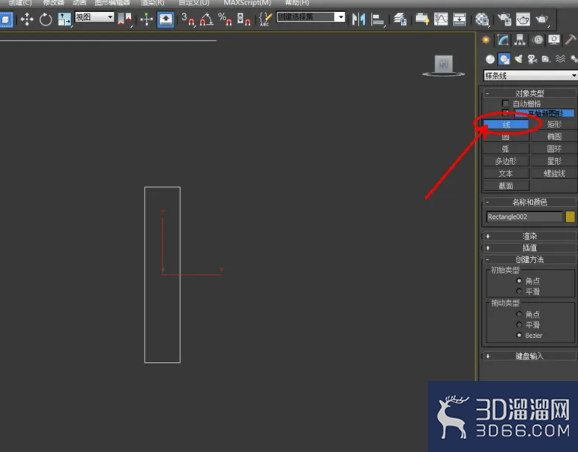Switch to the Motion panel tab
This screenshot has width=578, height=452.
click(537, 40)
